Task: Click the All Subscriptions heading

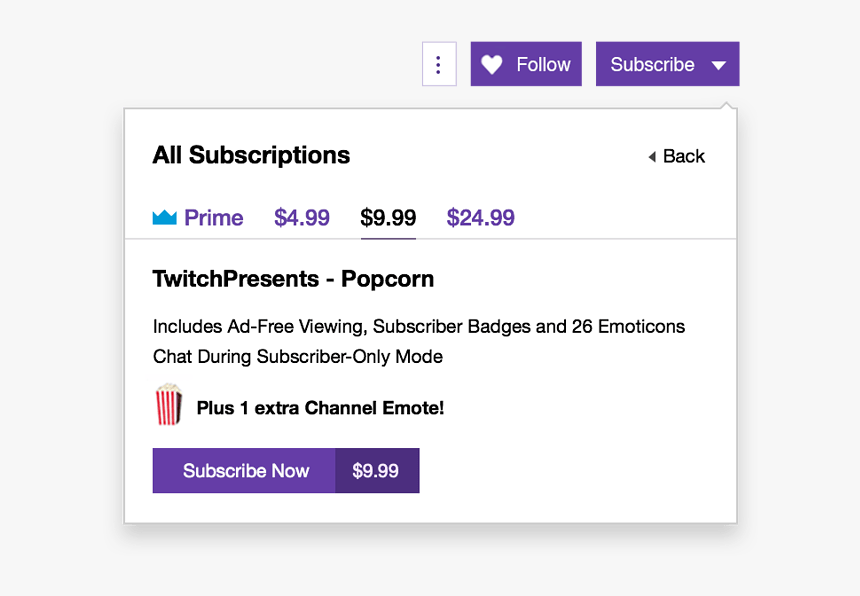Action: coord(250,155)
